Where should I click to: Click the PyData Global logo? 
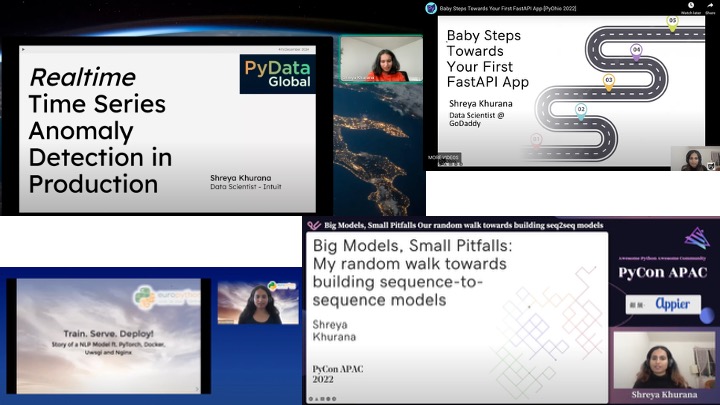click(x=278, y=75)
